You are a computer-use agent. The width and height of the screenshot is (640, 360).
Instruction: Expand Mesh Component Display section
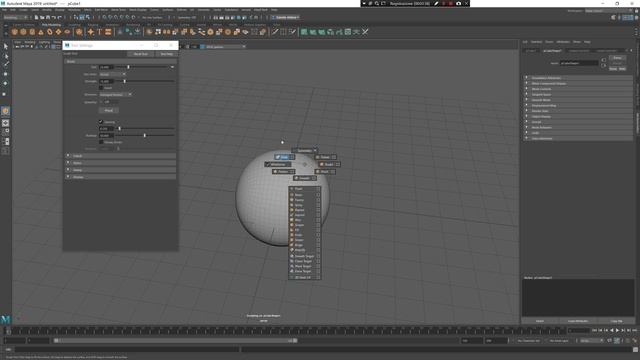[x=578, y=84]
